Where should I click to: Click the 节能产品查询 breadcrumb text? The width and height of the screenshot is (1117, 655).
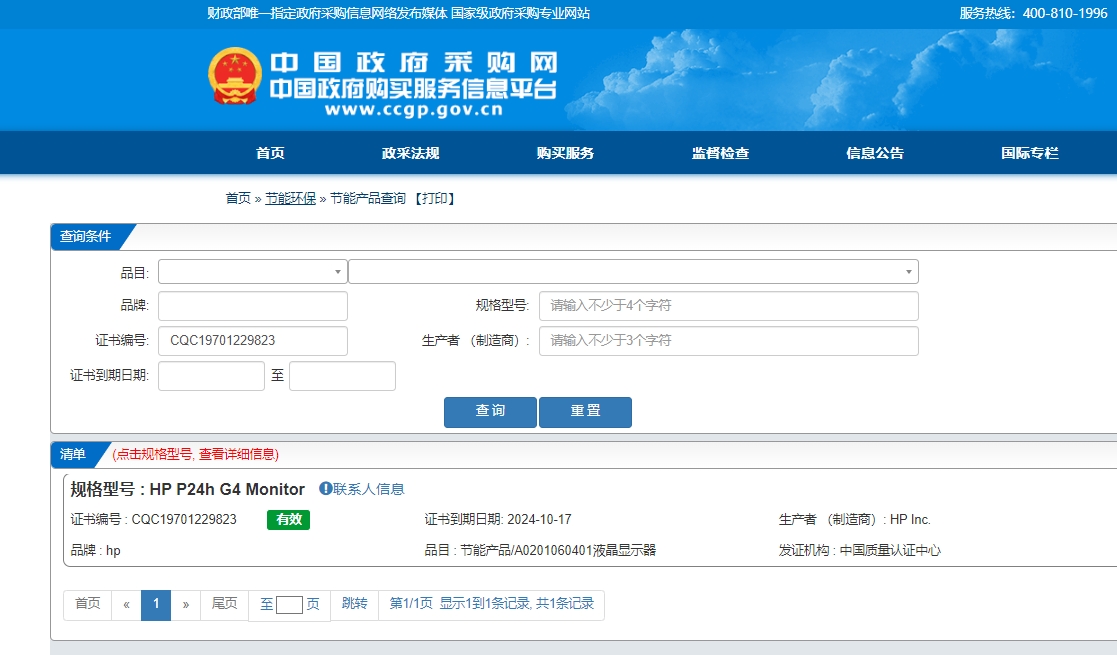(368, 198)
